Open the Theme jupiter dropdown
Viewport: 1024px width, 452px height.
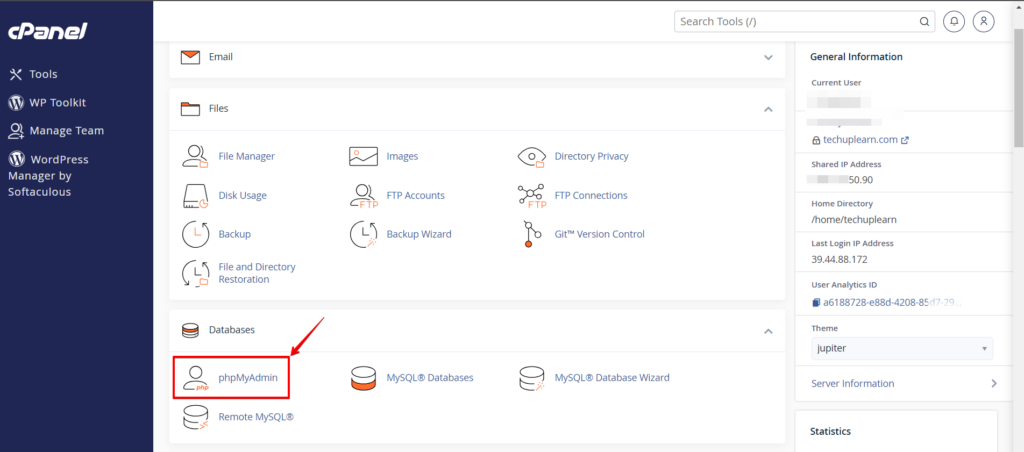(902, 348)
